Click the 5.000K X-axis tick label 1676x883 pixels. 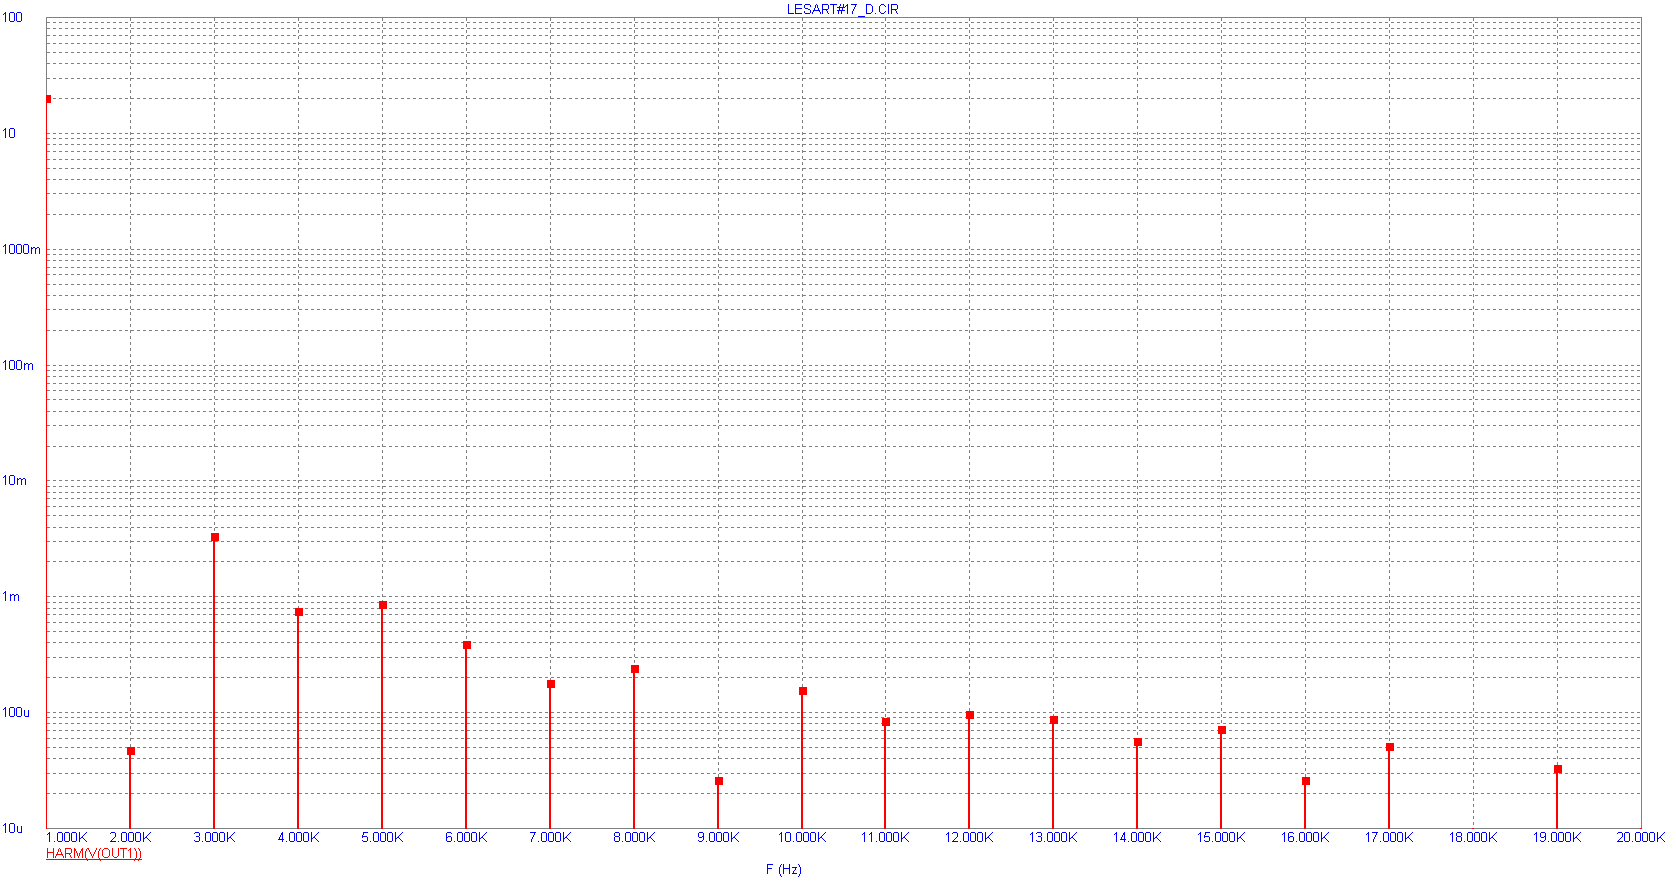[382, 837]
